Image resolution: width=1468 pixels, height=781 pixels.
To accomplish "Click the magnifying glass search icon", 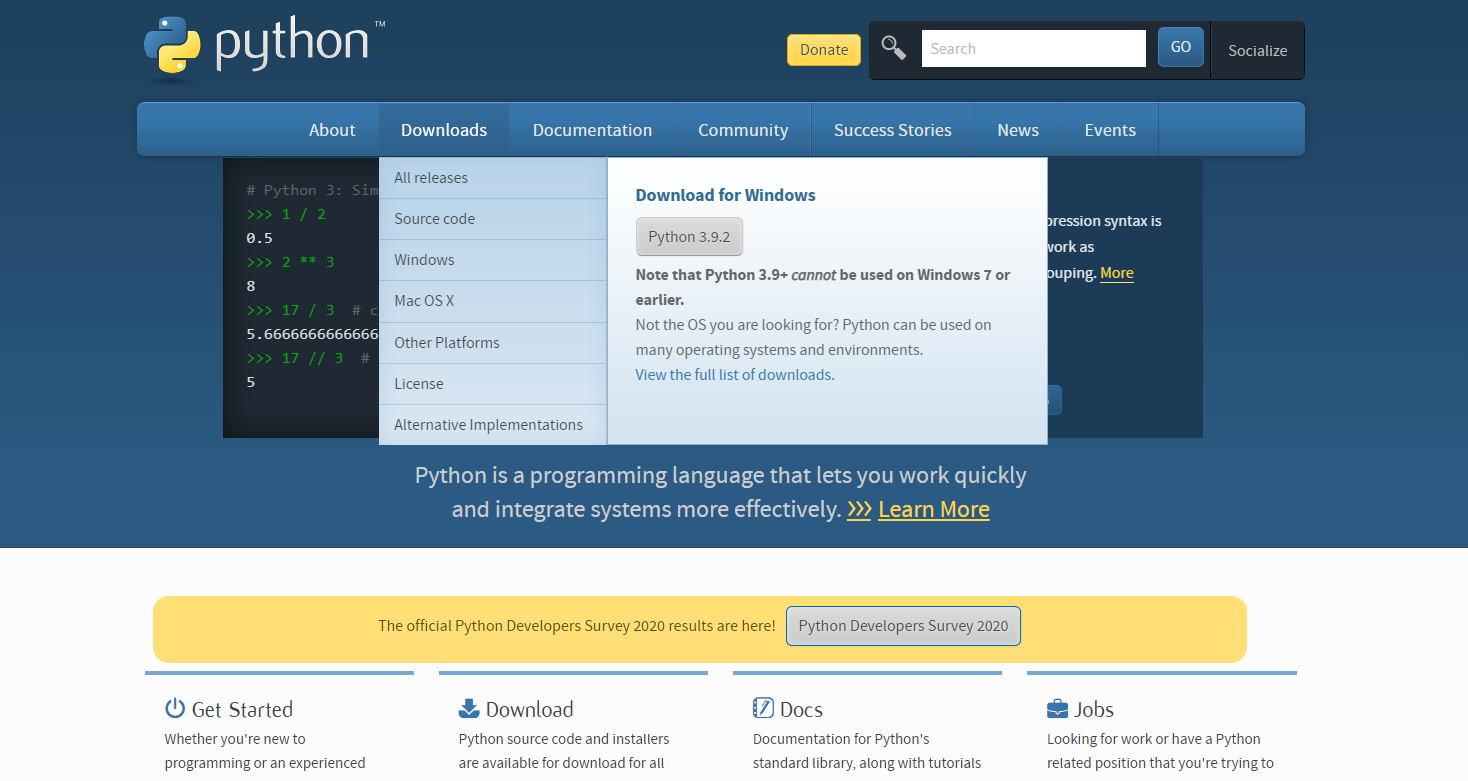I will pos(893,48).
